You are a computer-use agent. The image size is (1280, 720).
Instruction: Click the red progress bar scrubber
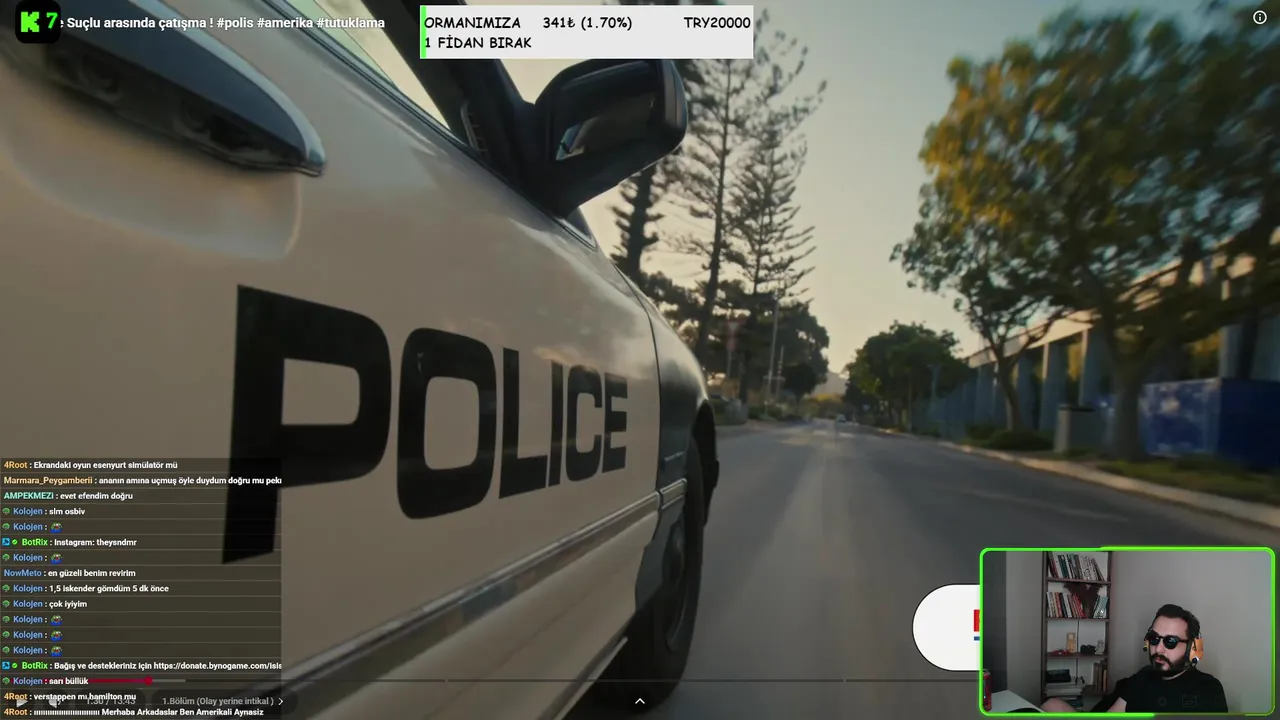pos(149,681)
